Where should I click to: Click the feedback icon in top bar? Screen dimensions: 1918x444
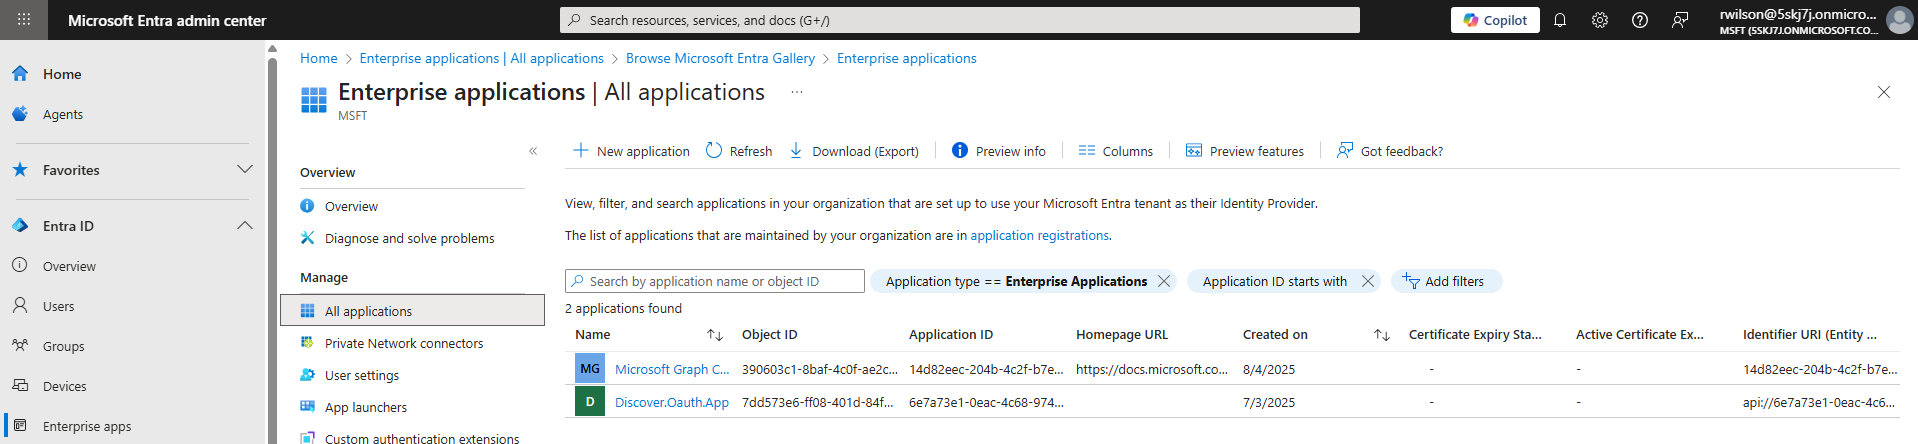(1680, 20)
